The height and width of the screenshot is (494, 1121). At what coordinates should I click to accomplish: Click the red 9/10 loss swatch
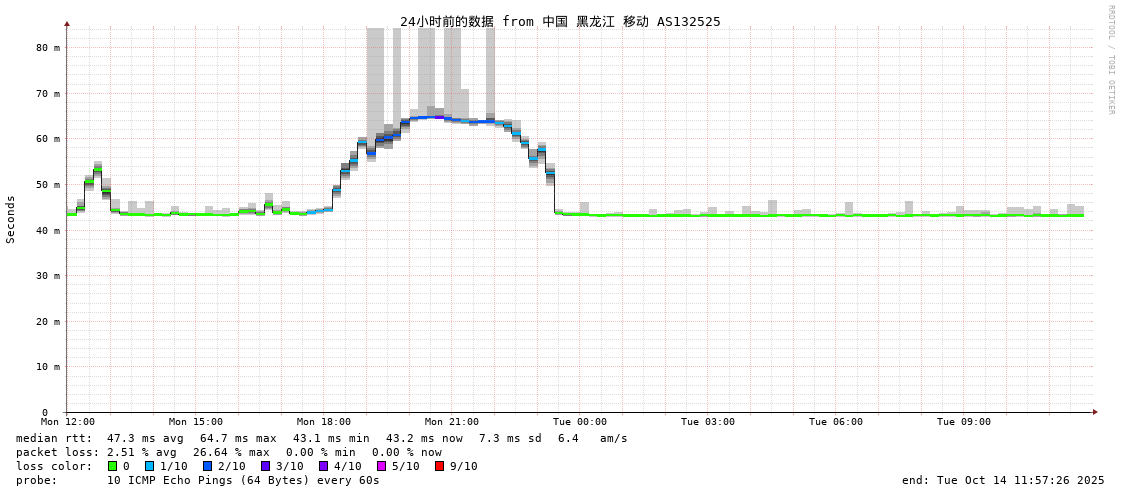439,466
